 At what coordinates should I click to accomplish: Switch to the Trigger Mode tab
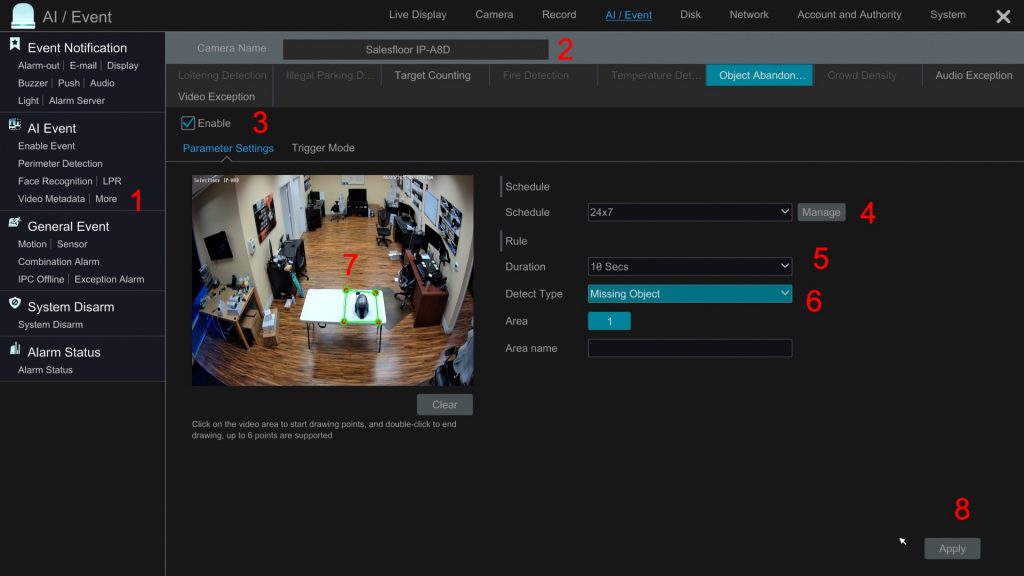point(323,148)
